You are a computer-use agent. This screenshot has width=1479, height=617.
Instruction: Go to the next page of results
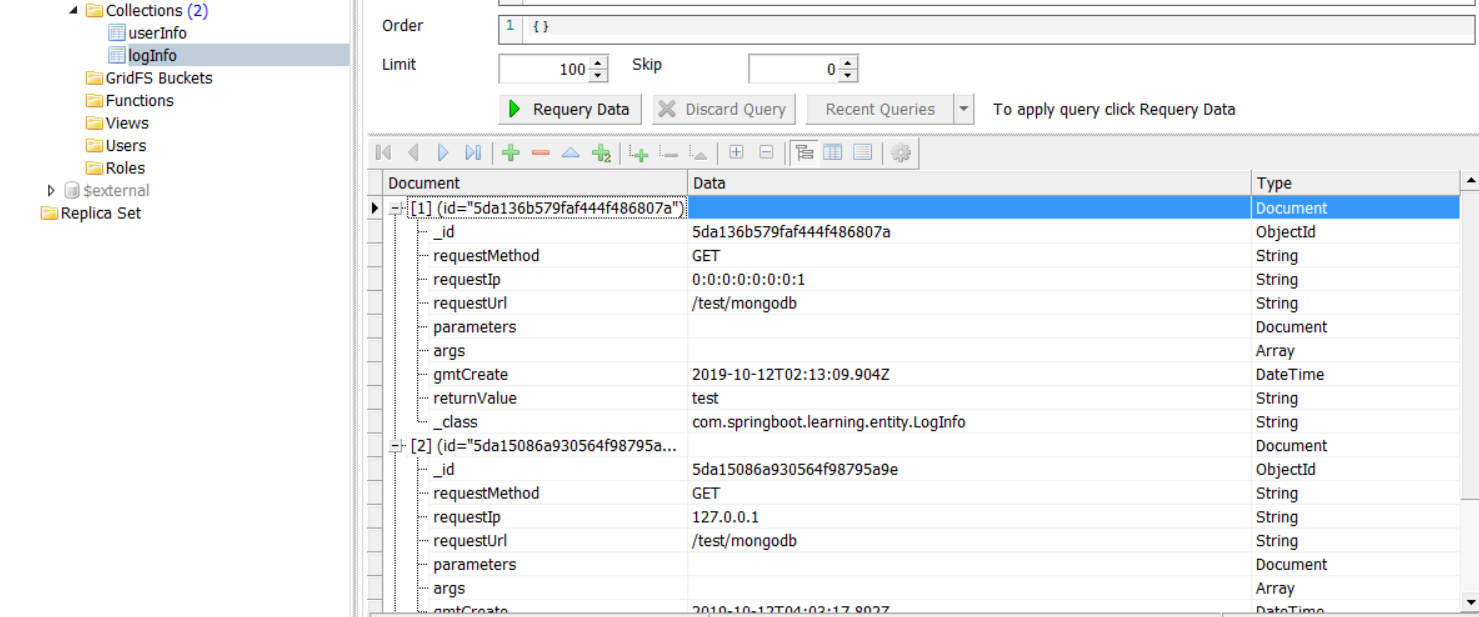[x=443, y=153]
